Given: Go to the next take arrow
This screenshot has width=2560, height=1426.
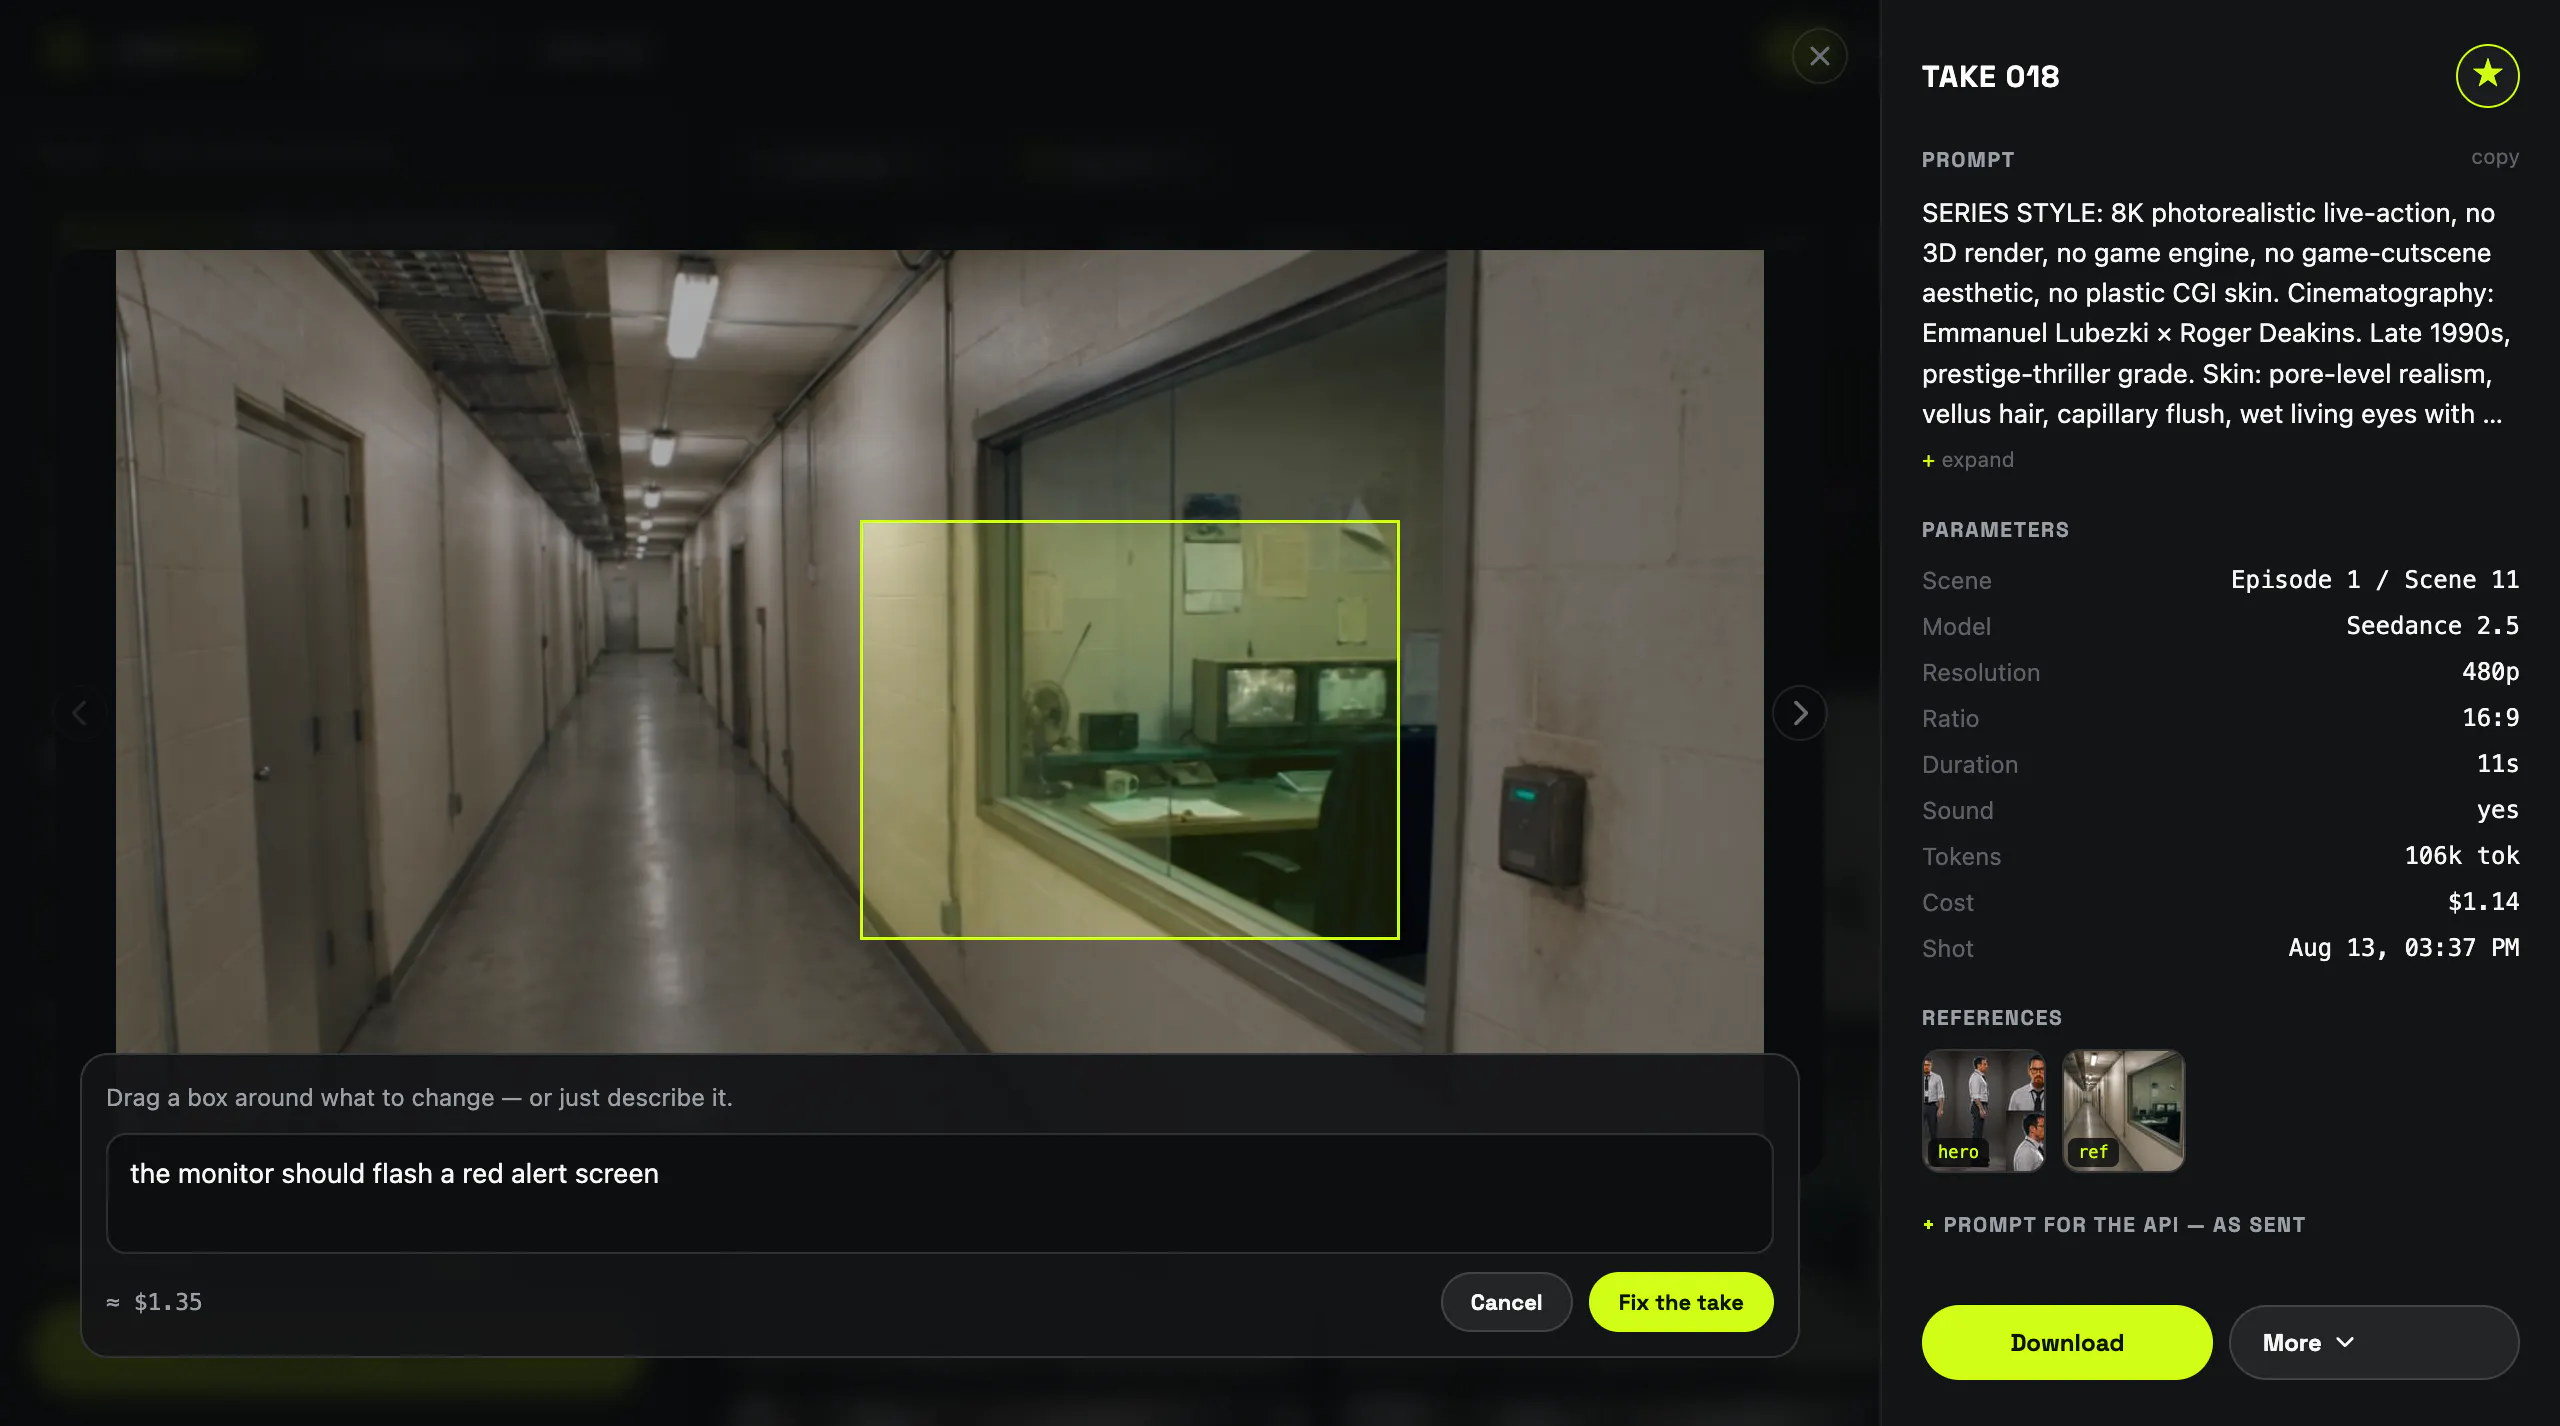Looking at the screenshot, I should (1800, 713).
